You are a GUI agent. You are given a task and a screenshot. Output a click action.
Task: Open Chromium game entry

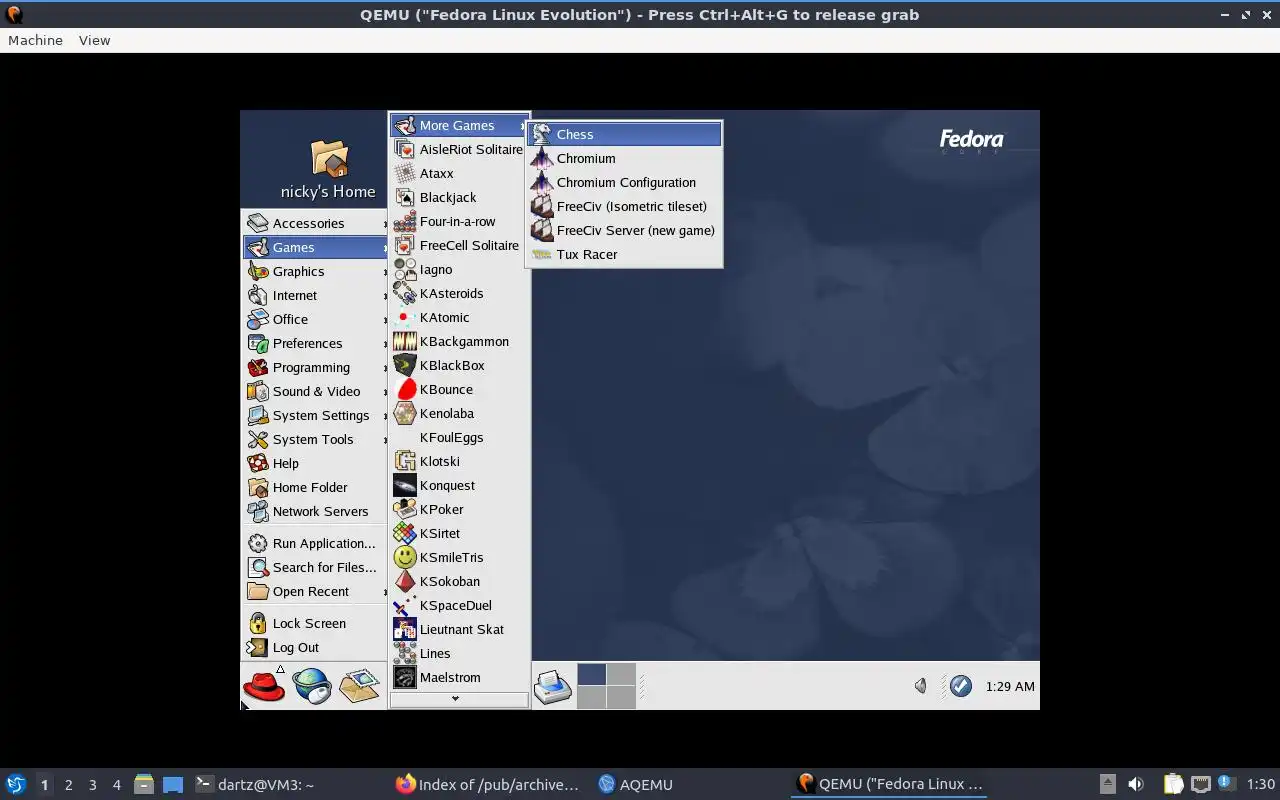coord(624,158)
